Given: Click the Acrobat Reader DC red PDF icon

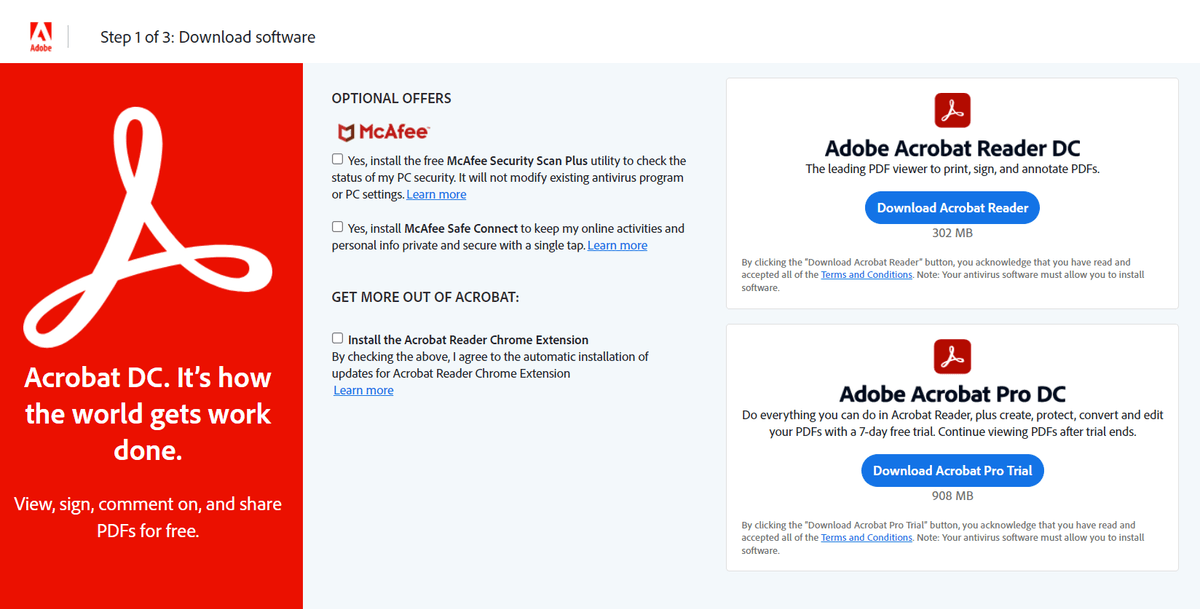Looking at the screenshot, I should (952, 110).
